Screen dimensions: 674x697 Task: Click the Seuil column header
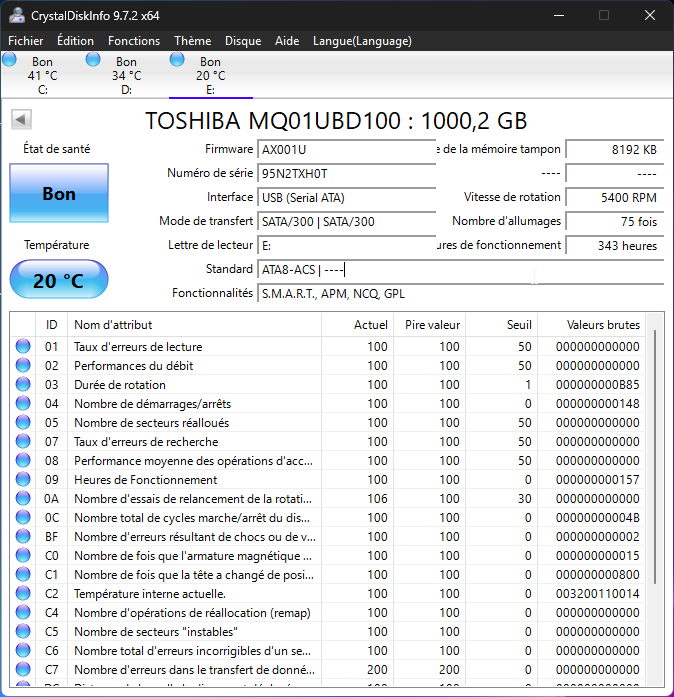(x=501, y=324)
